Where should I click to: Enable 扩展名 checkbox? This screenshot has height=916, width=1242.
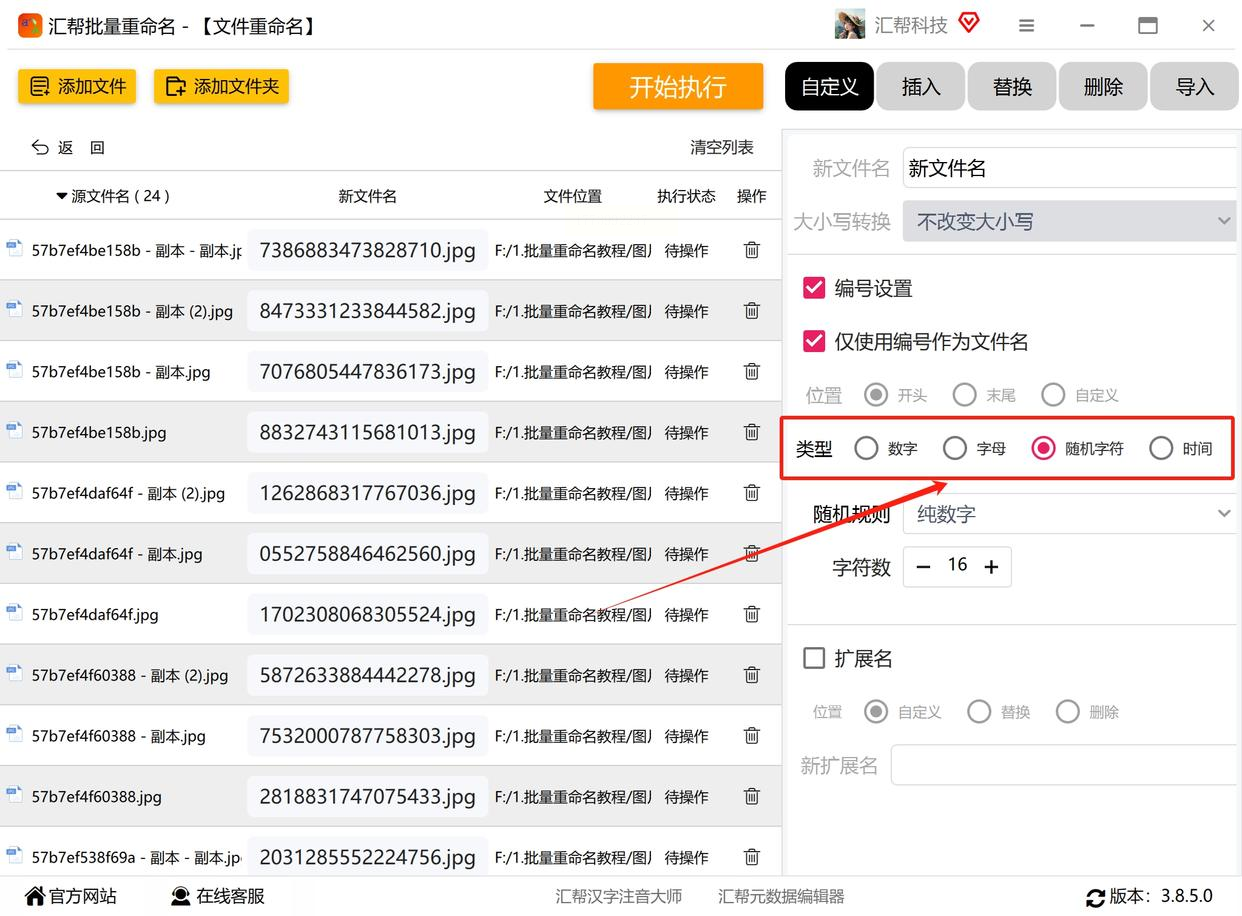[x=814, y=658]
